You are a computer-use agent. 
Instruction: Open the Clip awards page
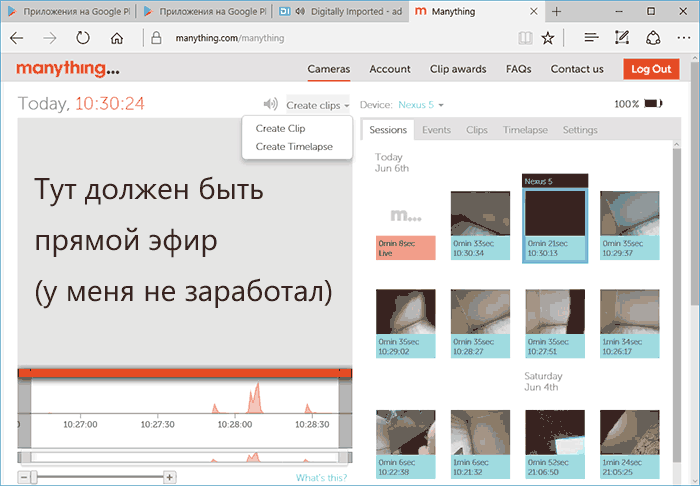[458, 69]
